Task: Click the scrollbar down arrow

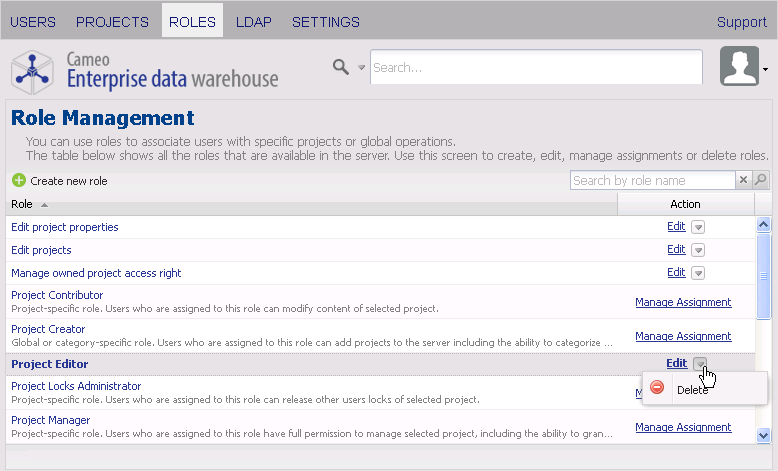Action: pyautogui.click(x=764, y=435)
